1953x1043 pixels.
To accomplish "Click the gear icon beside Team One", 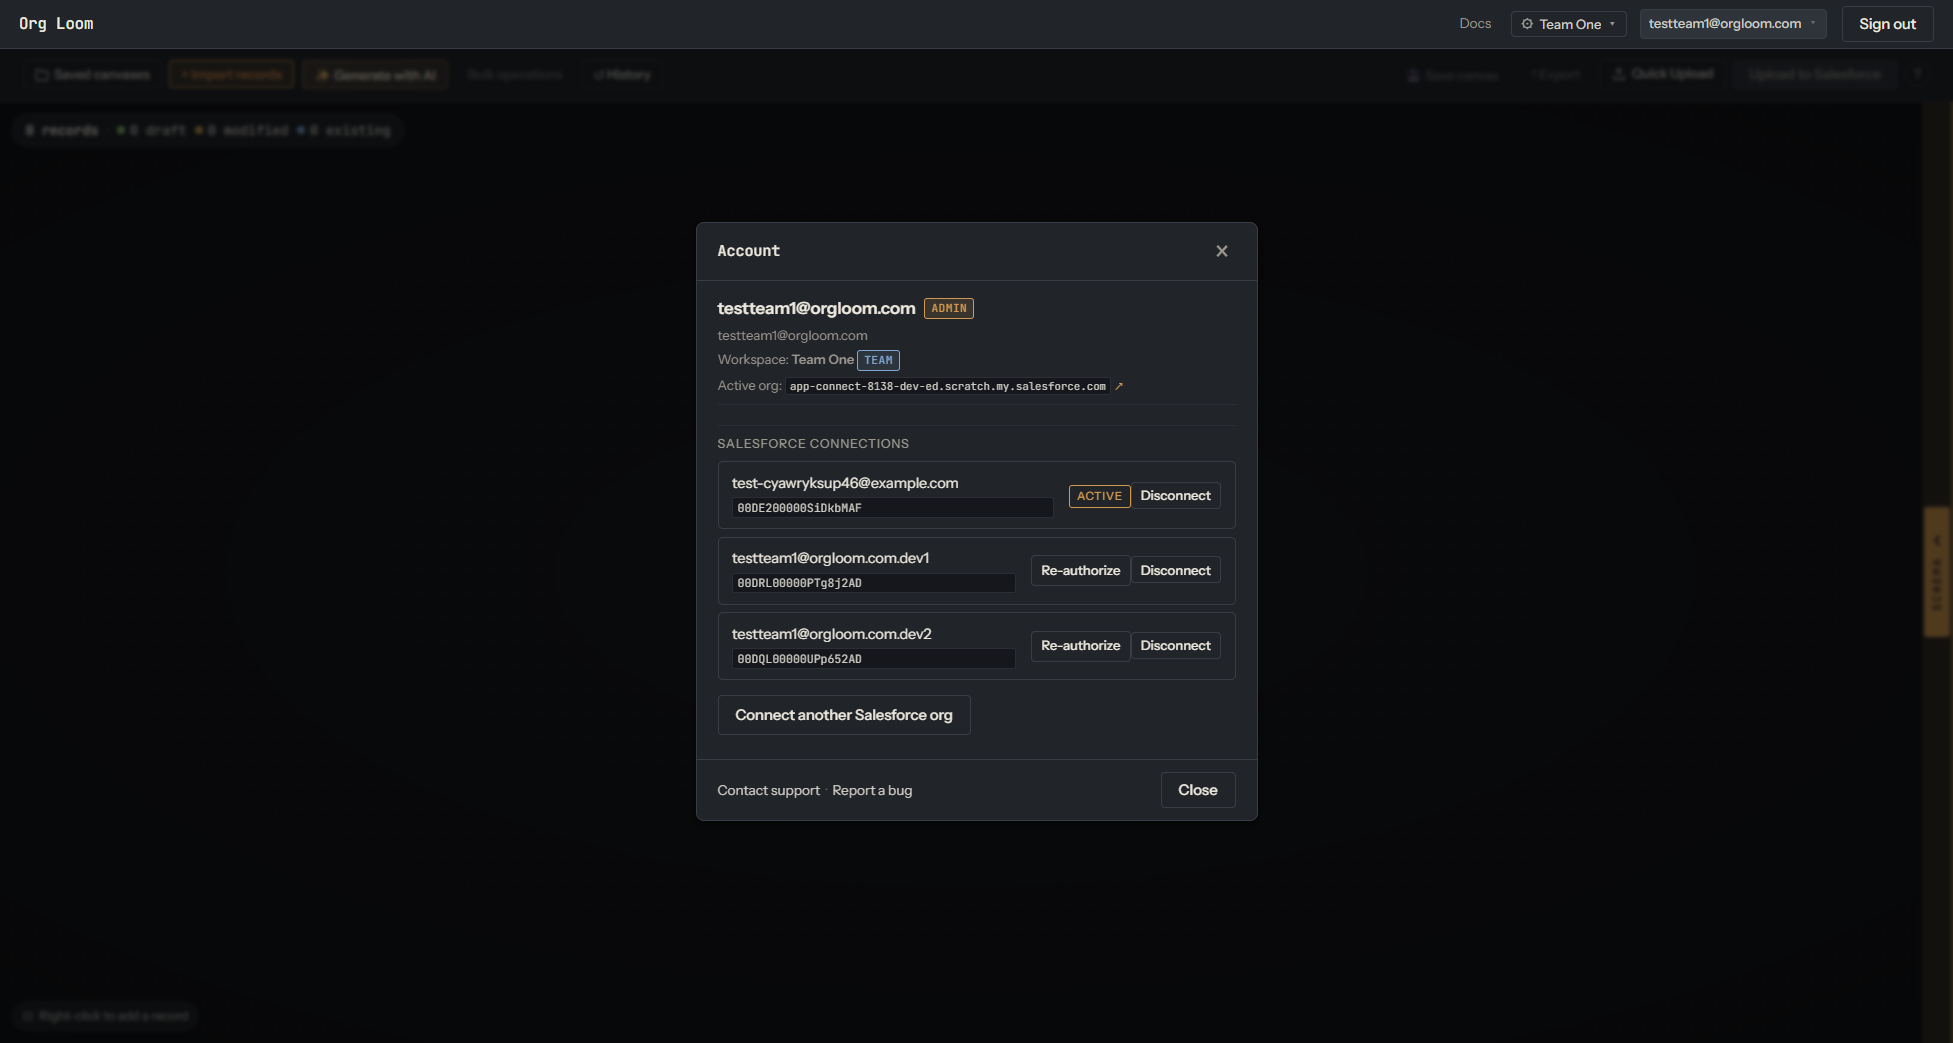I will [x=1527, y=24].
